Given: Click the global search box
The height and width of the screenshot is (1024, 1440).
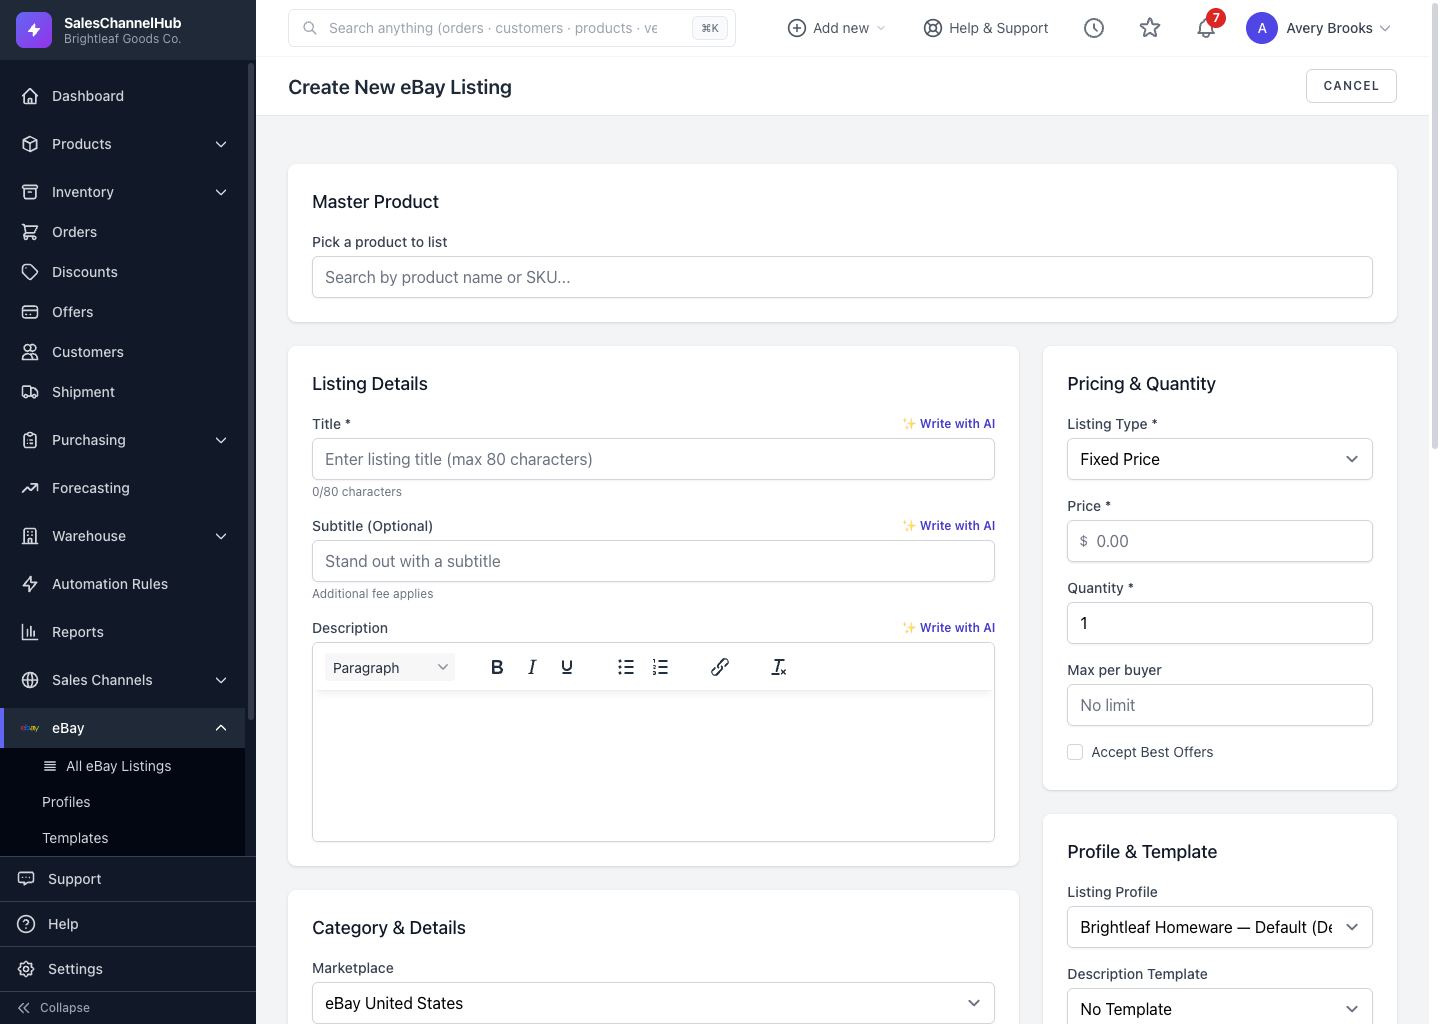Looking at the screenshot, I should click(x=511, y=28).
